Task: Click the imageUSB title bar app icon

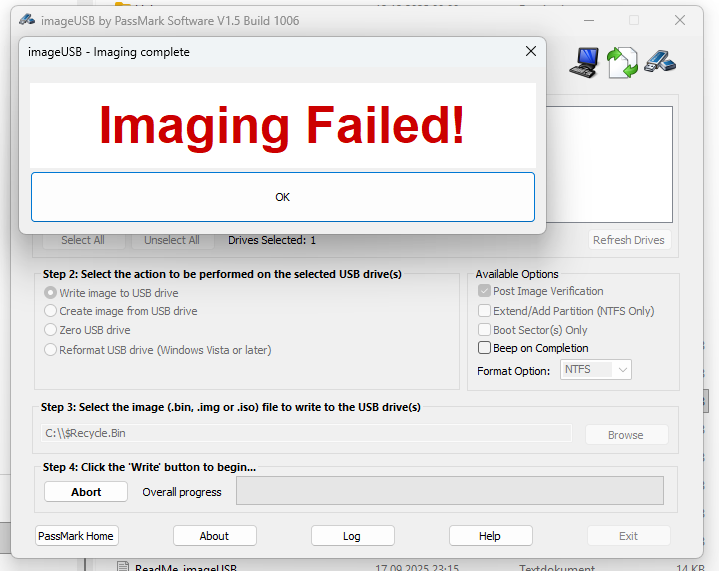Action: point(27,20)
